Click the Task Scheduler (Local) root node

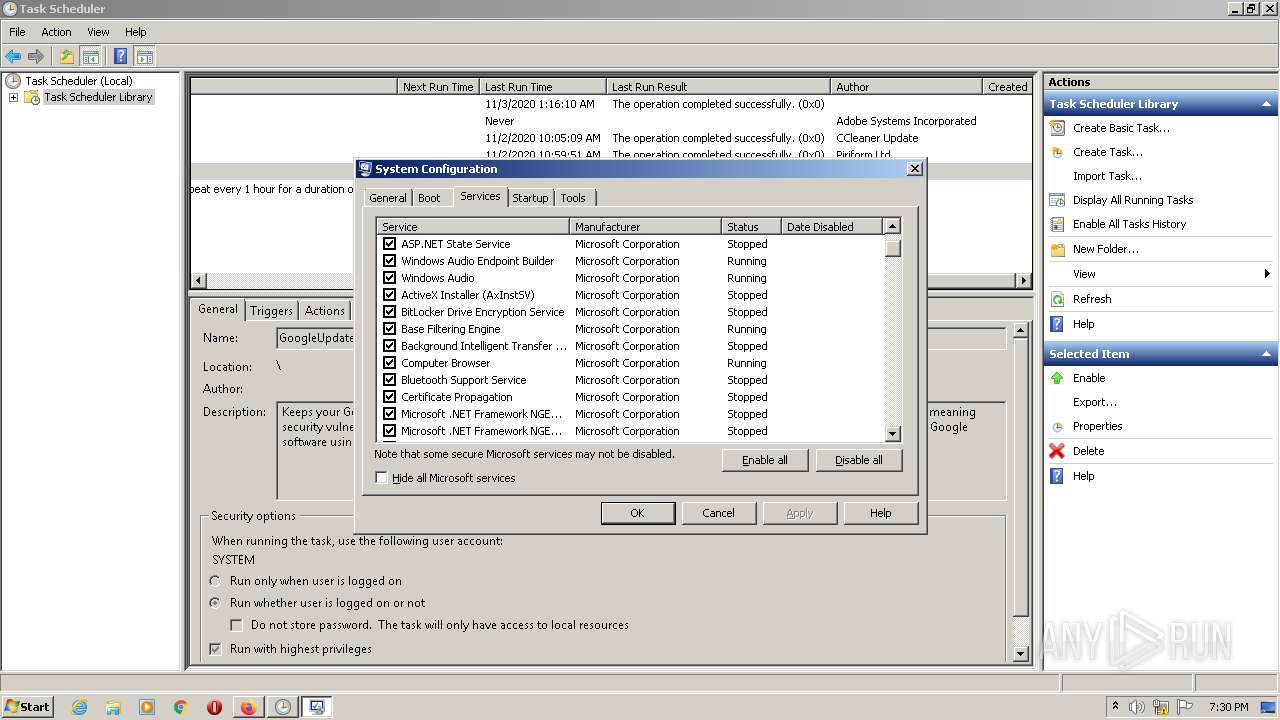tap(78, 81)
